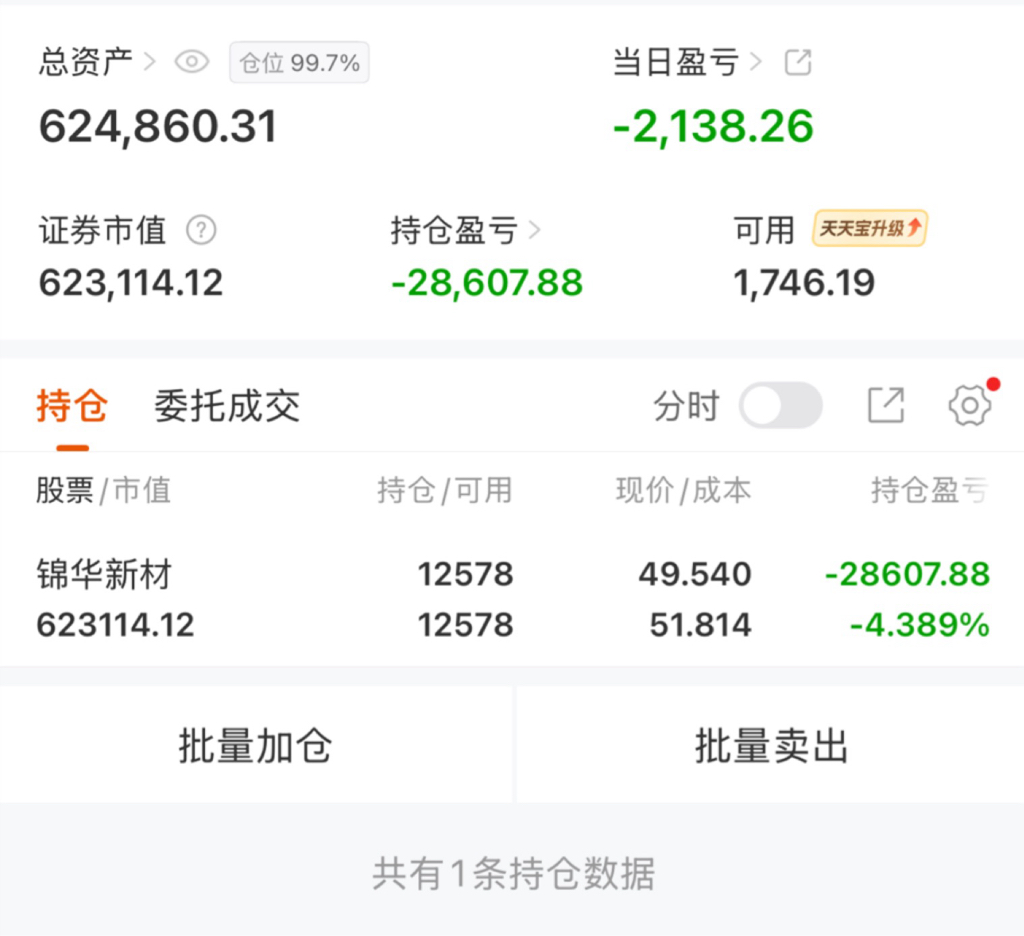The height and width of the screenshot is (936, 1024).
Task: Sort by 持仓盈亏 column header
Action: 930,490
